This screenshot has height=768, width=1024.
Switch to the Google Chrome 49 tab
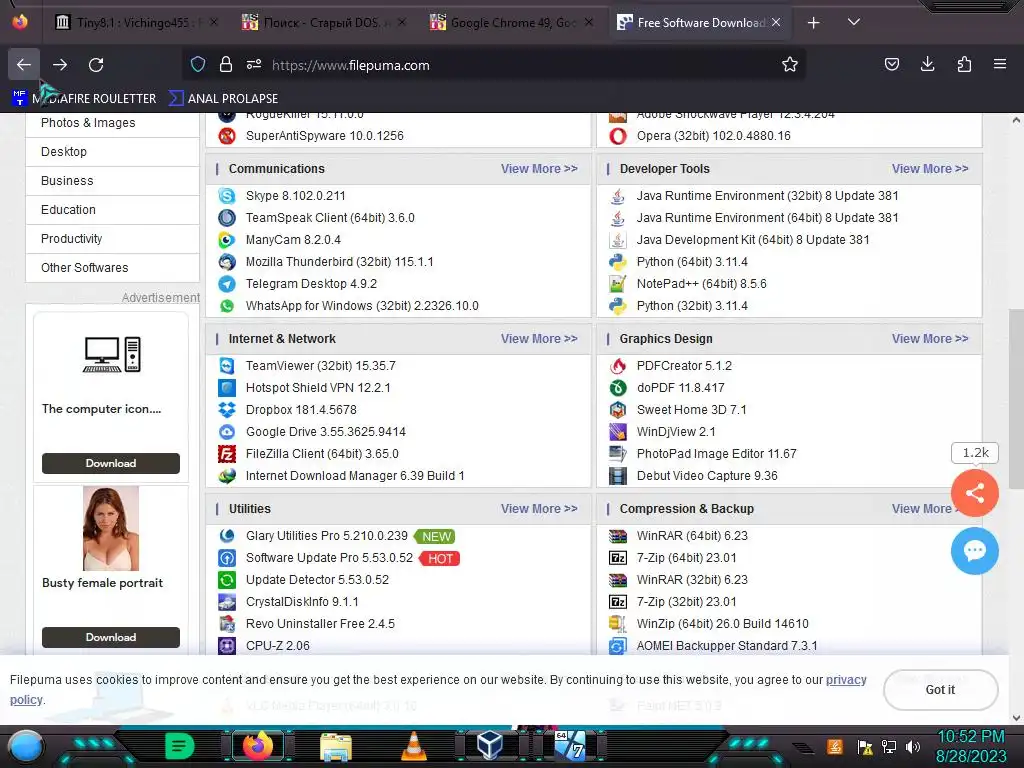(513, 23)
